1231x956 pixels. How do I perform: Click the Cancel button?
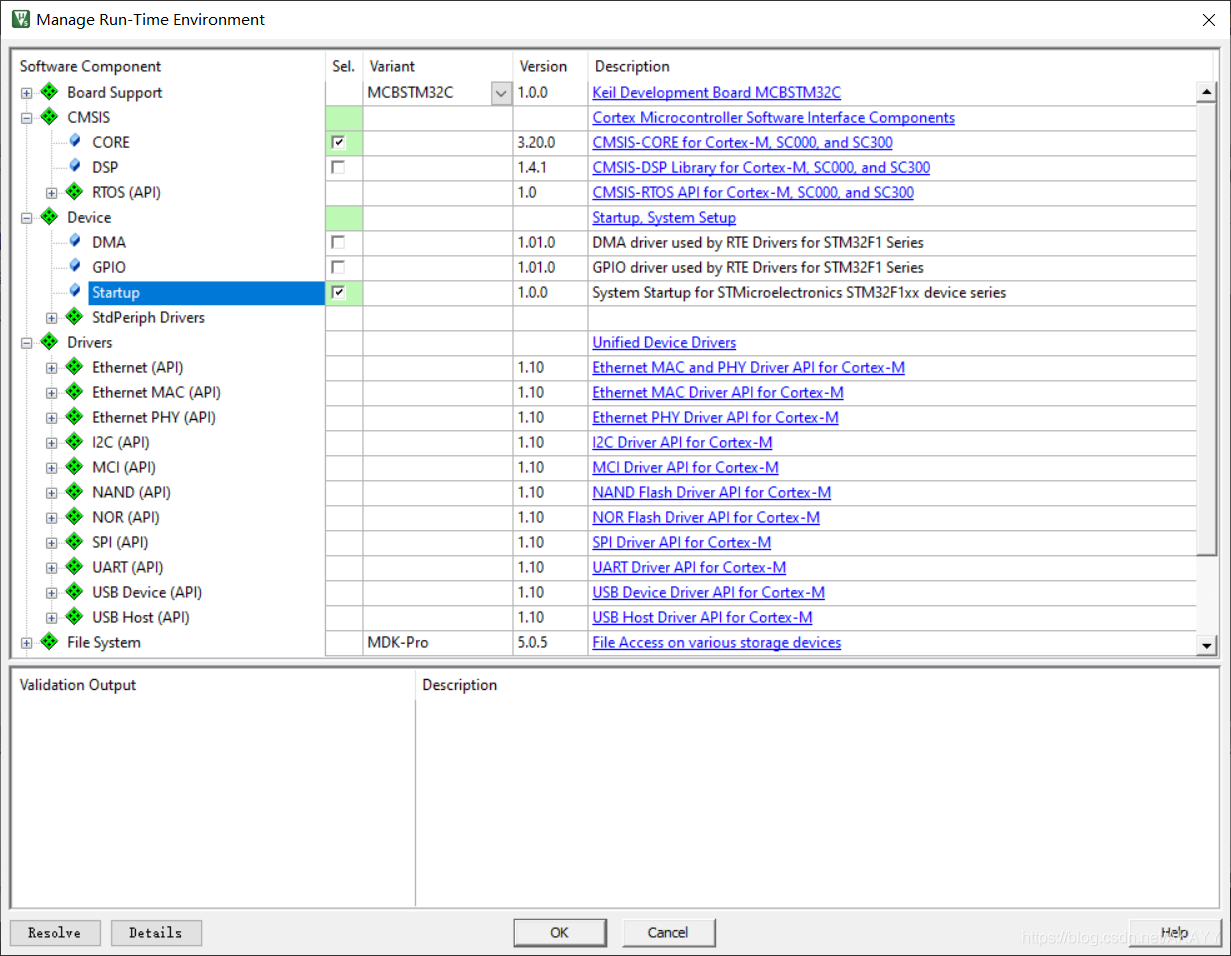coord(668,933)
